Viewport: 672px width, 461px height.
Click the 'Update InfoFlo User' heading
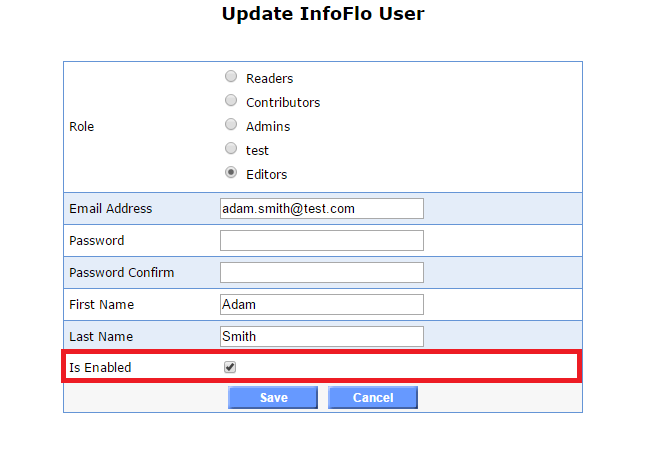(323, 14)
